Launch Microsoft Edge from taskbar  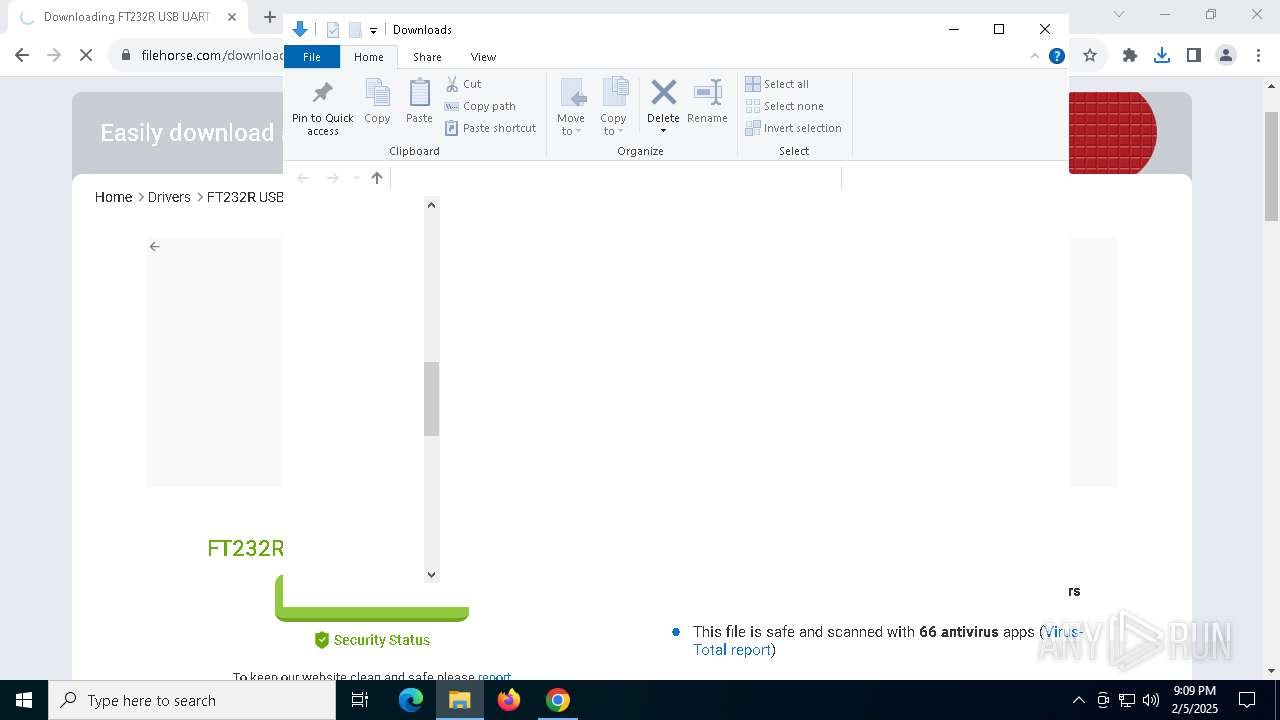pyautogui.click(x=411, y=700)
